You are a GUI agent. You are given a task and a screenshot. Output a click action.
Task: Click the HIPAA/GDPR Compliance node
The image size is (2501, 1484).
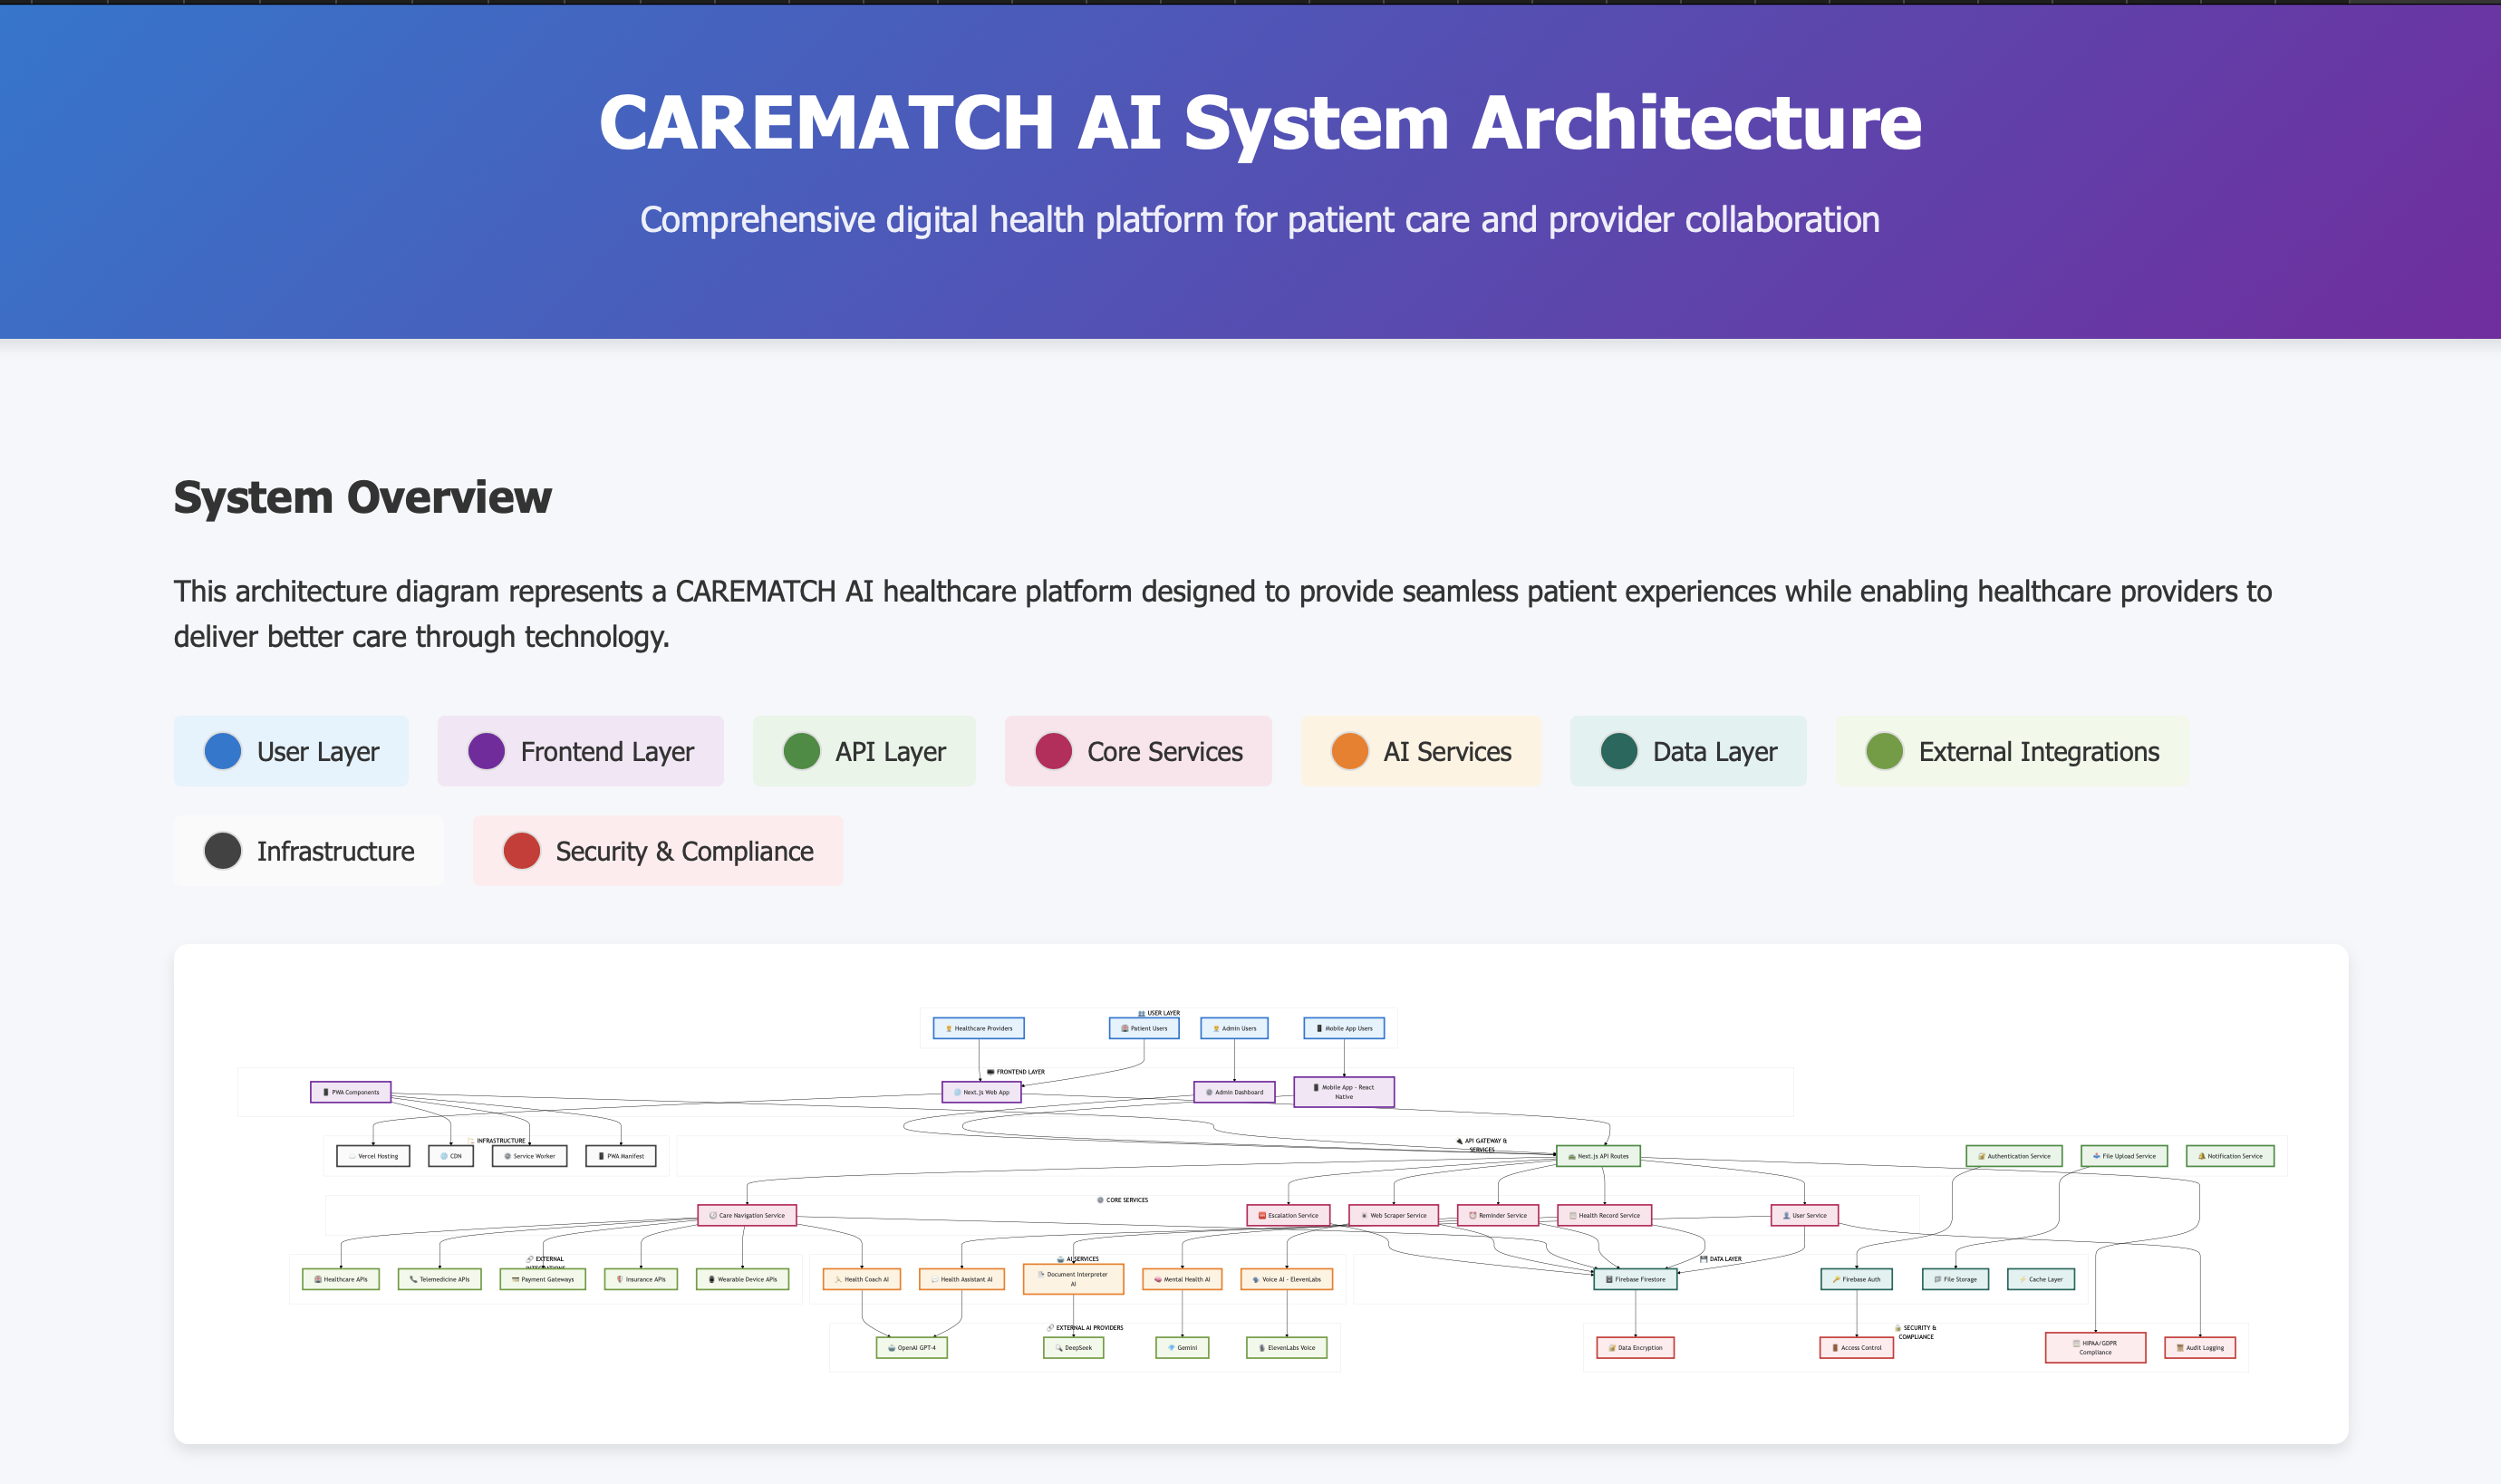pyautogui.click(x=2094, y=1348)
